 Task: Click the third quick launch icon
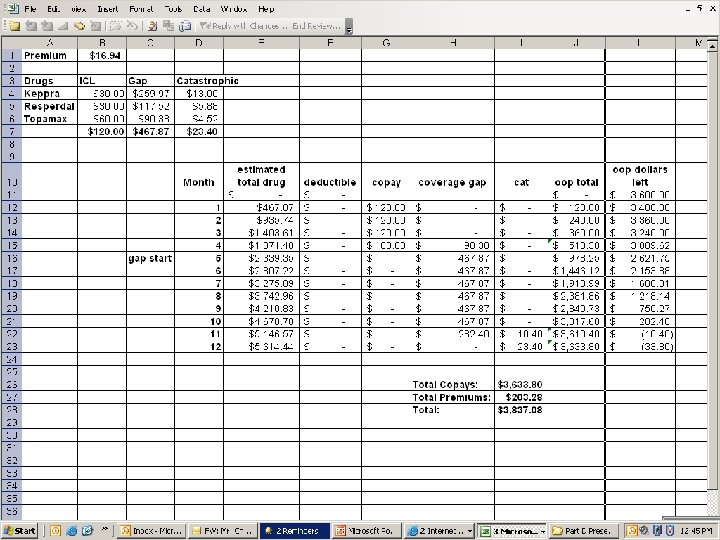point(87,531)
